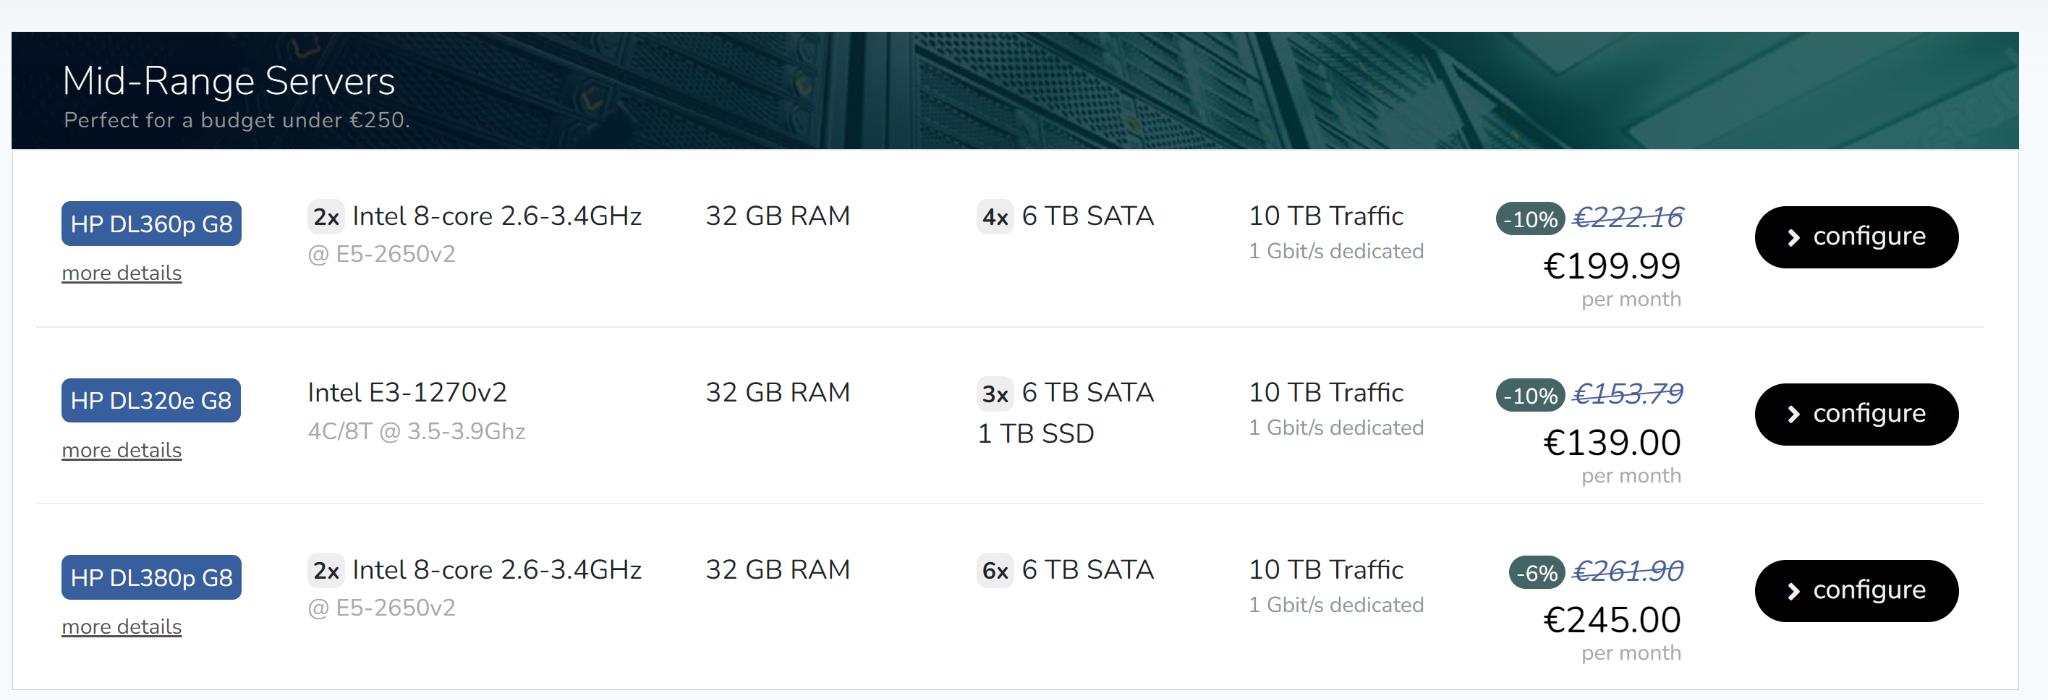
Task: Select the HP DL360p G8 model badge
Action: tap(151, 224)
